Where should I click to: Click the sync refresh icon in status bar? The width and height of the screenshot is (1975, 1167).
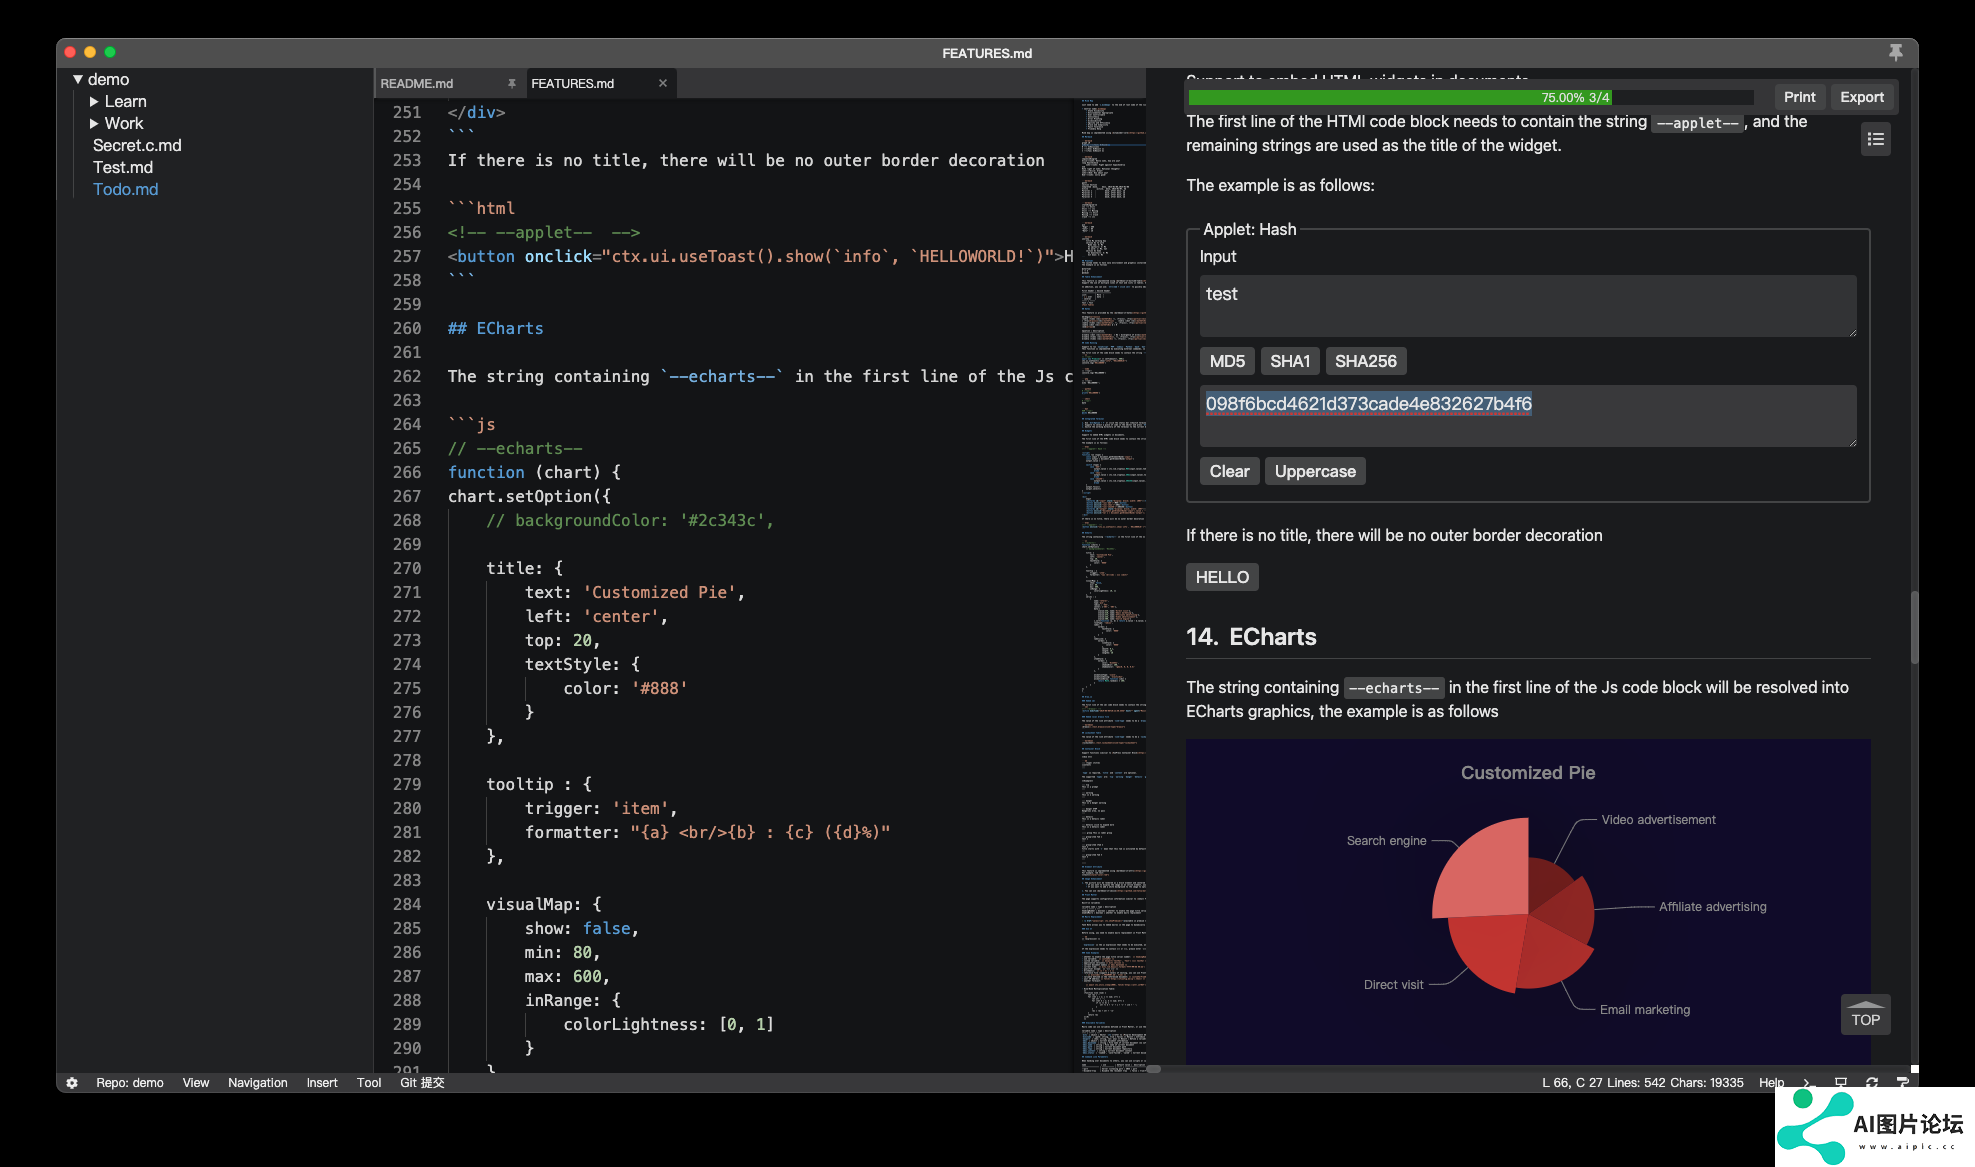point(1872,1083)
